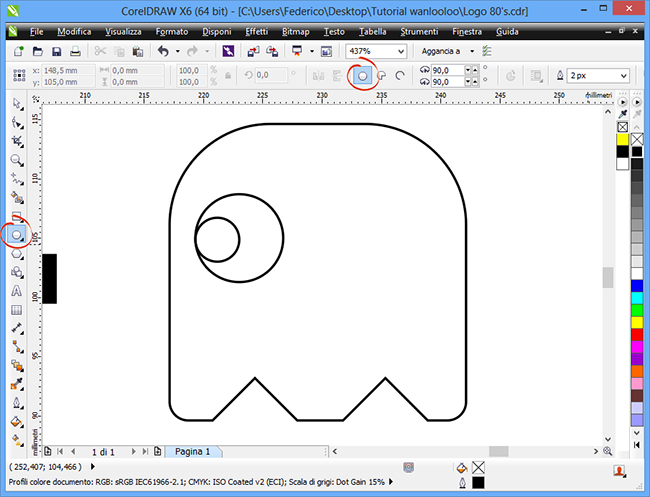650x497 pixels.
Task: Open the Effetti menu
Action: click(x=257, y=32)
